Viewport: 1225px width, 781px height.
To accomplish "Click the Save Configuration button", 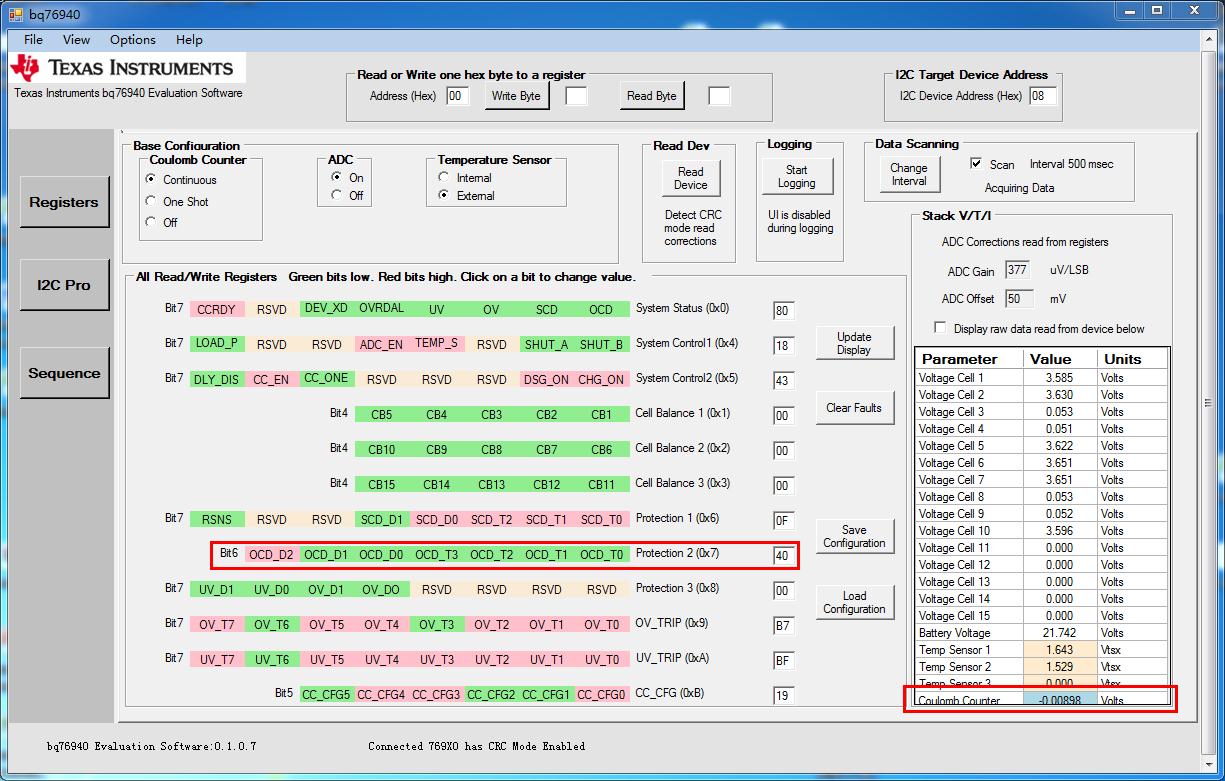I will point(854,536).
